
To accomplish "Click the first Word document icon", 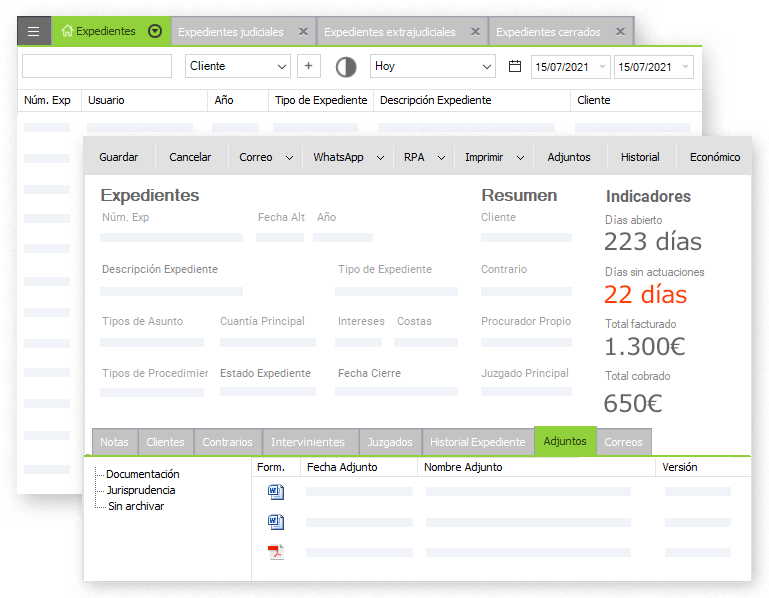I will pos(276,492).
